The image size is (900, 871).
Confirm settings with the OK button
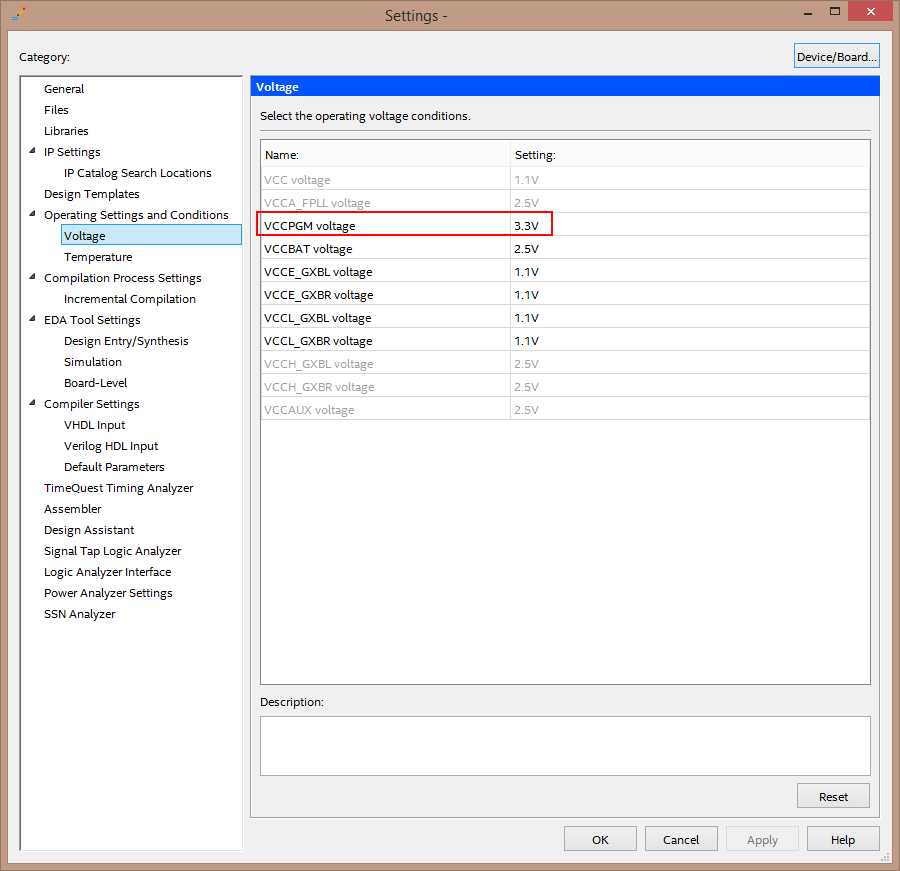(600, 839)
